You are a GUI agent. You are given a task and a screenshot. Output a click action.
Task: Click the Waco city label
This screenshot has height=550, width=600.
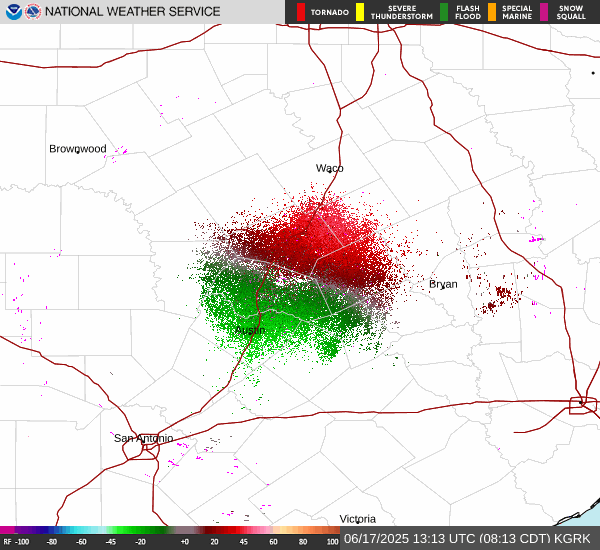329,168
